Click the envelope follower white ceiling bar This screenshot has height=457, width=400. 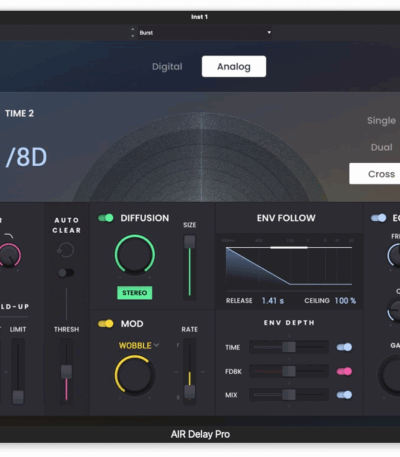[x=289, y=248]
